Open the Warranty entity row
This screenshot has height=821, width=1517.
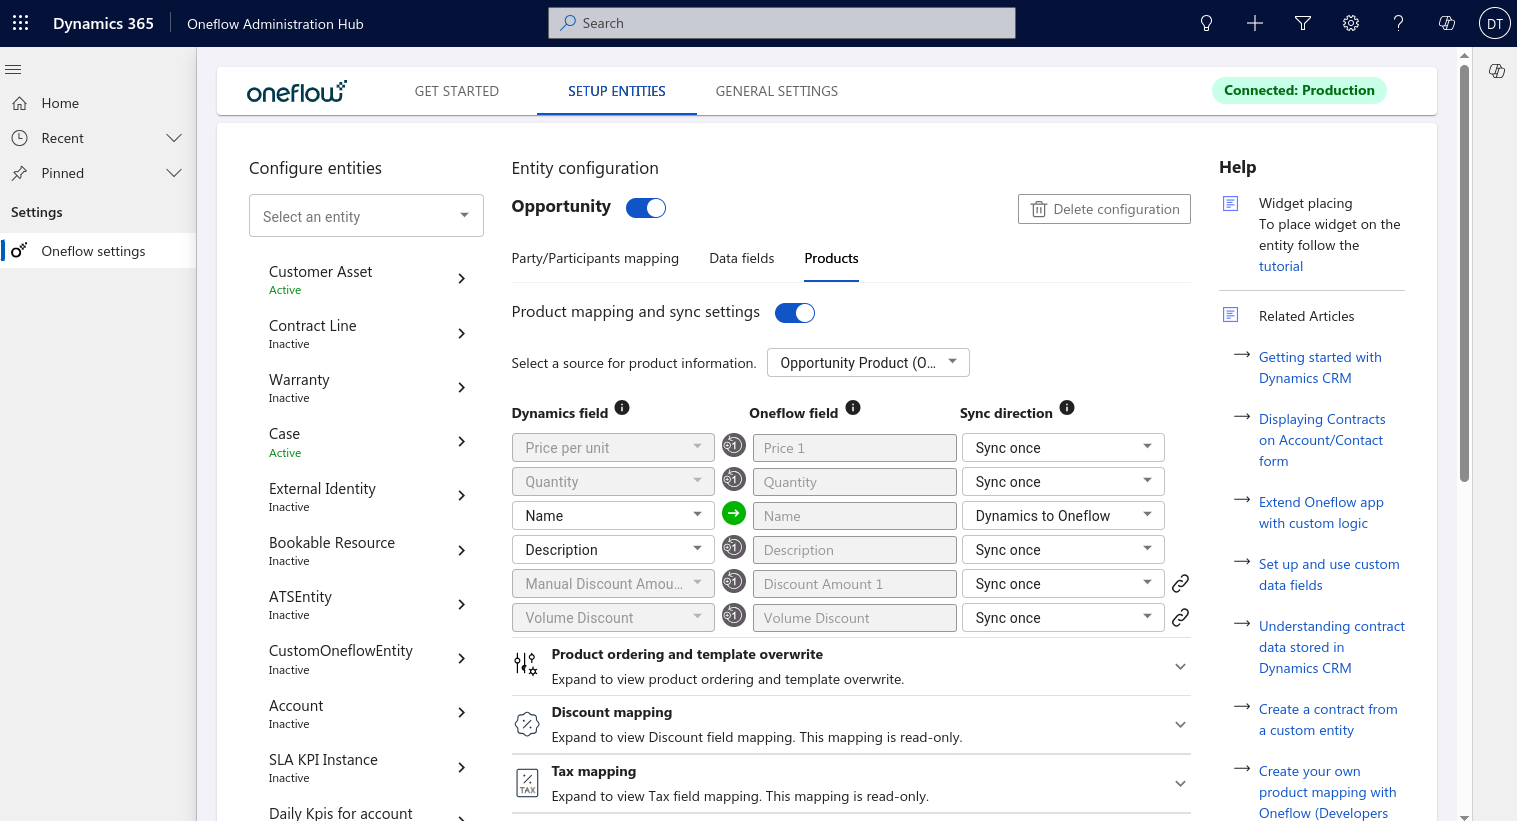click(x=366, y=387)
